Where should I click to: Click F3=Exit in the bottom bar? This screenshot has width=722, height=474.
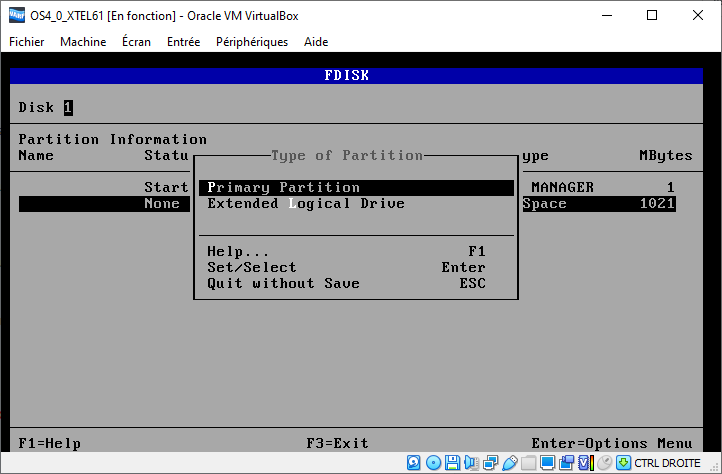tap(337, 444)
